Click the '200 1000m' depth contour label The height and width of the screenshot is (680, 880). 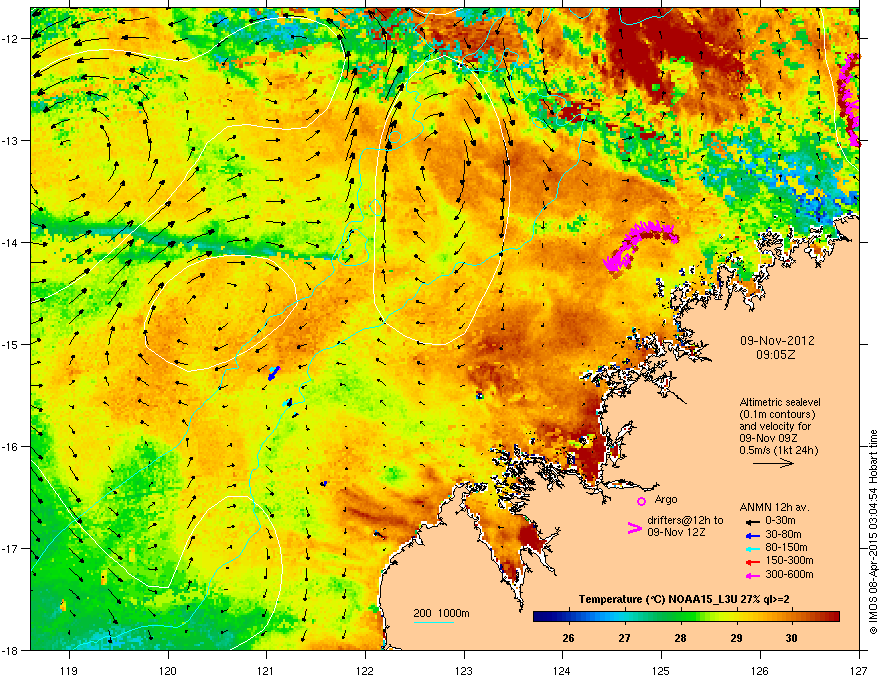441,613
